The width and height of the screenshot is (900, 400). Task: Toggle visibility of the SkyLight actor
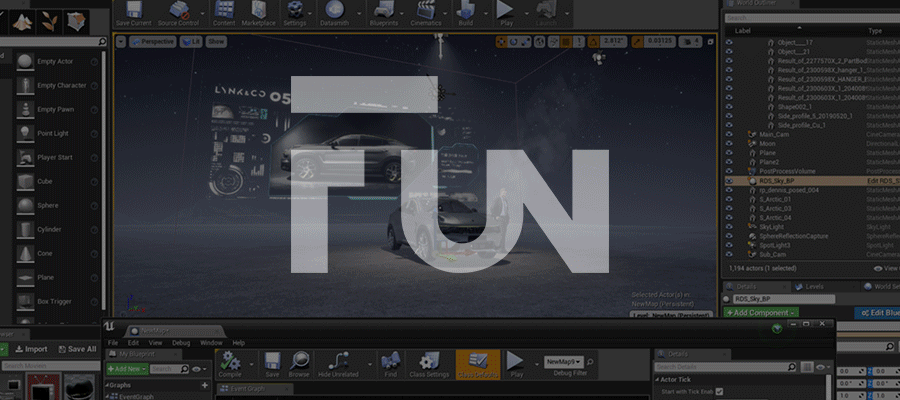pos(729,226)
